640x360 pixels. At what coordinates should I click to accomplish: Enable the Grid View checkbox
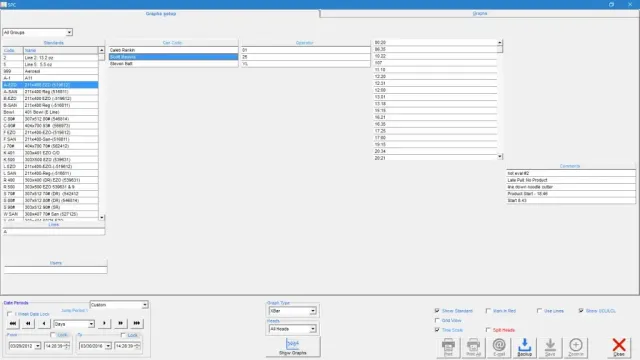(437, 320)
